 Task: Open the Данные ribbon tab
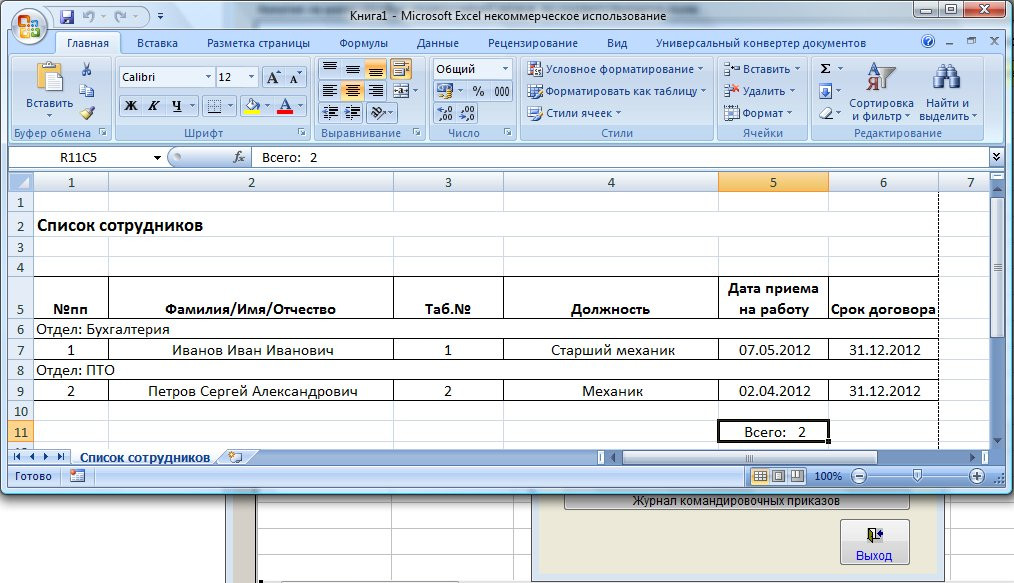point(437,43)
